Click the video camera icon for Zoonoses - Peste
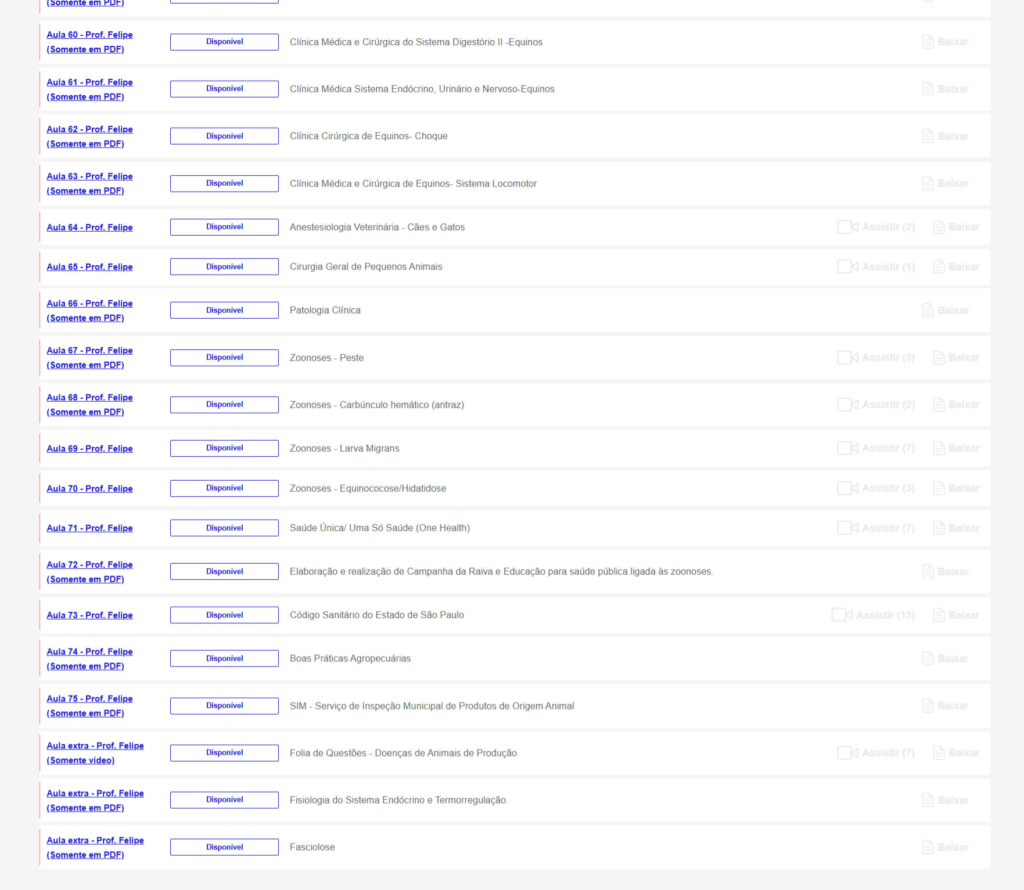 847,358
